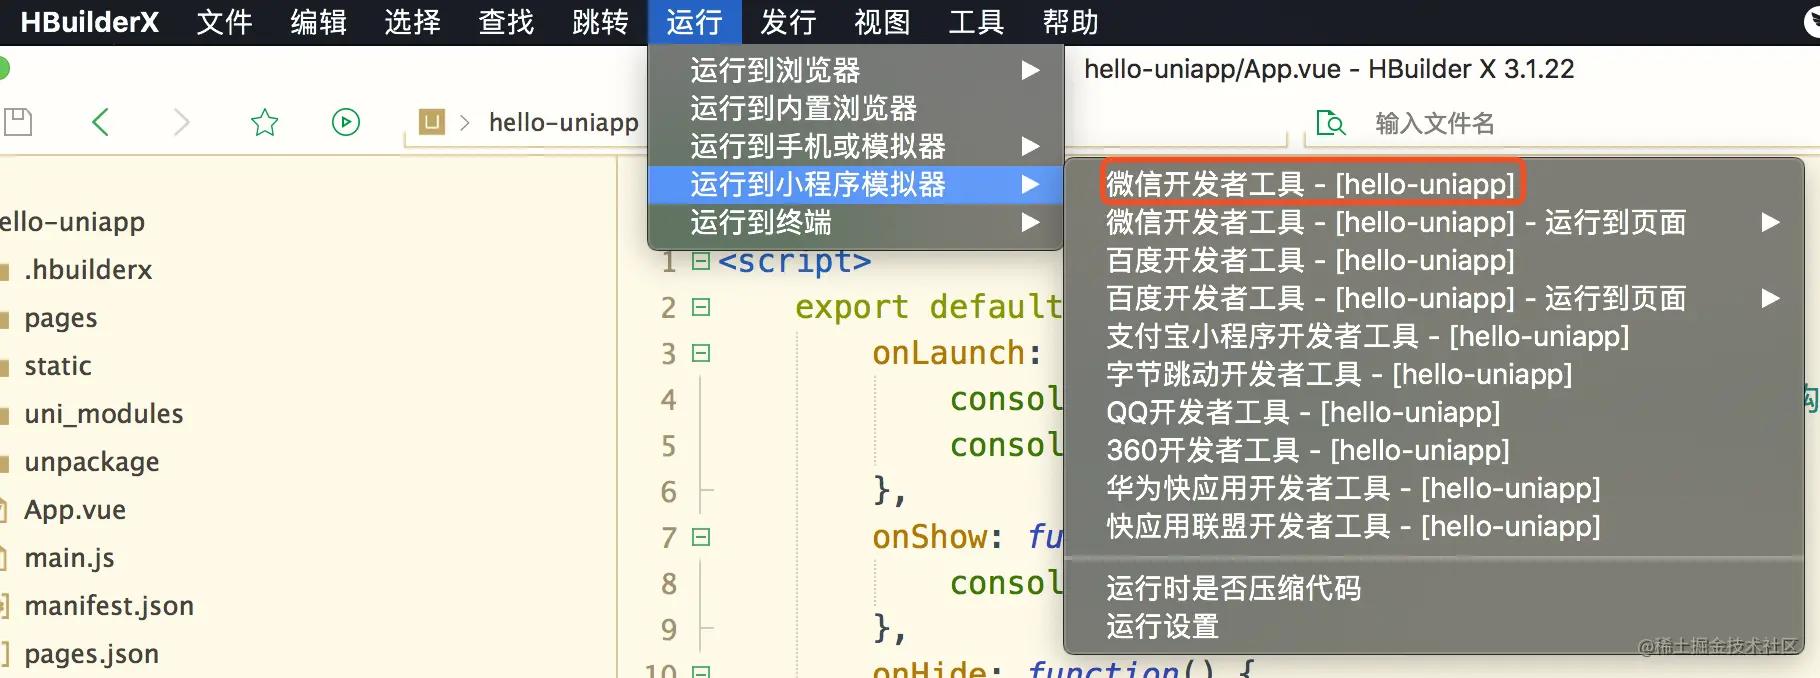Select 运行到小程序模拟器 entry
Image resolution: width=1820 pixels, height=678 pixels.
(x=855, y=184)
